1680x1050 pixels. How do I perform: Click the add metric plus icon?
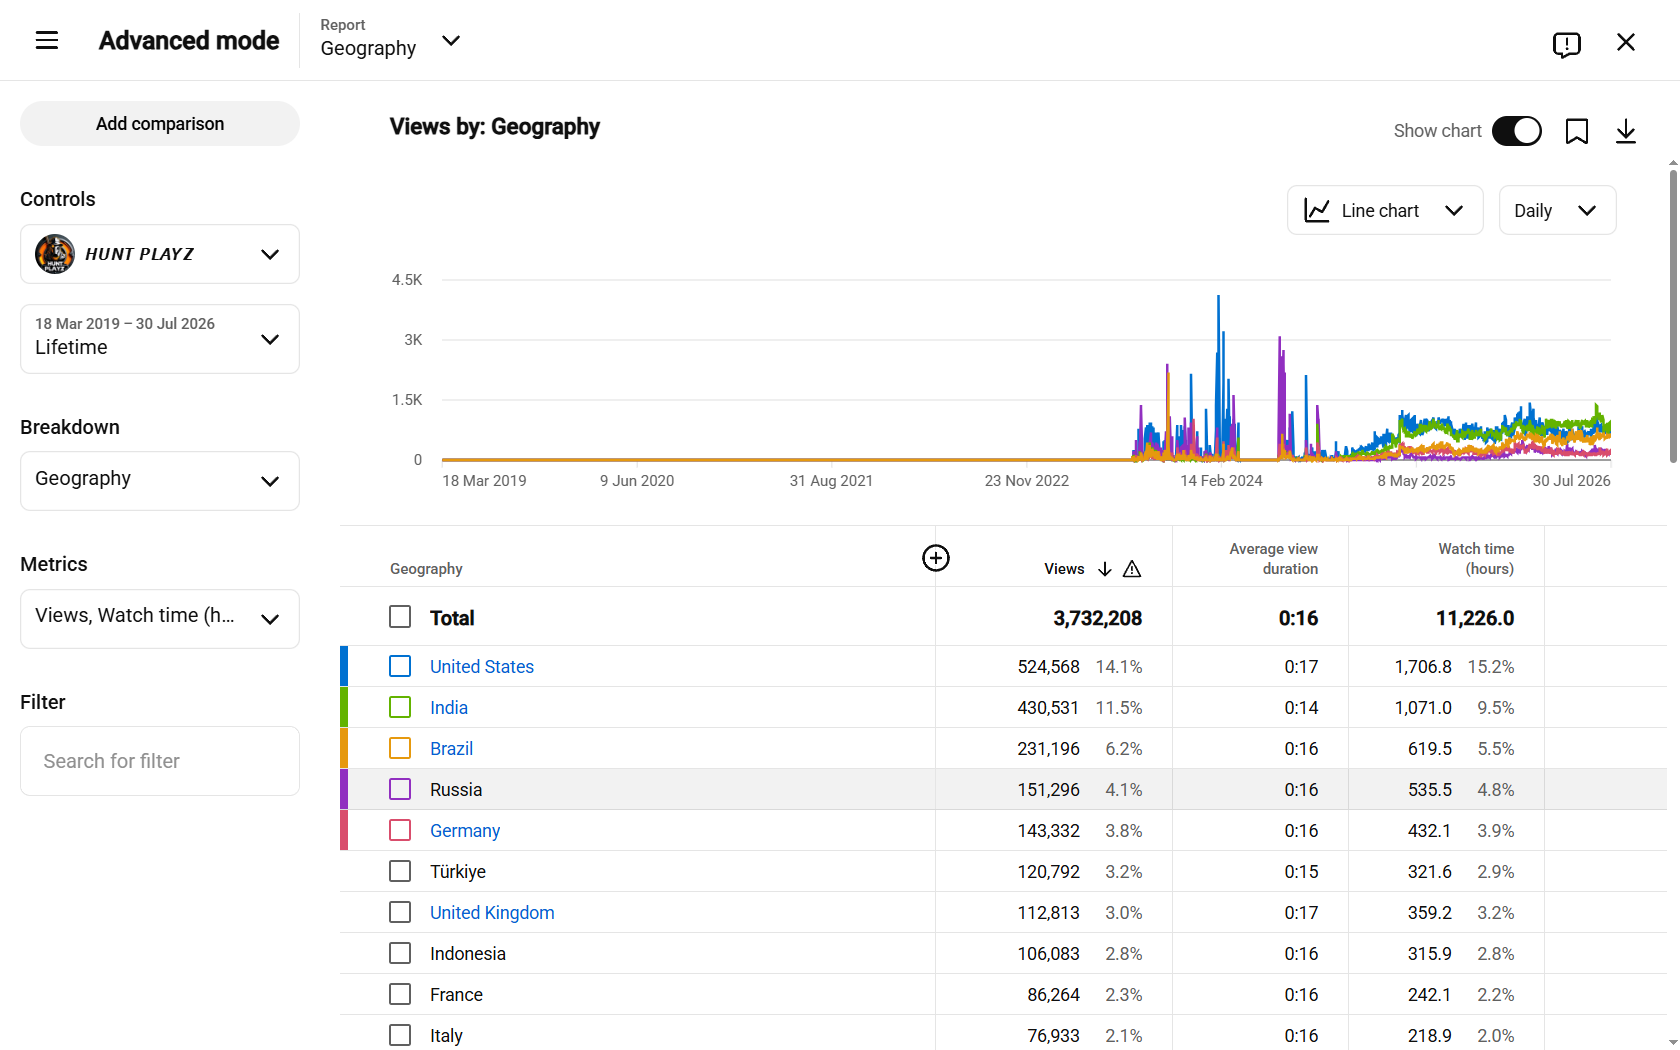pos(936,558)
